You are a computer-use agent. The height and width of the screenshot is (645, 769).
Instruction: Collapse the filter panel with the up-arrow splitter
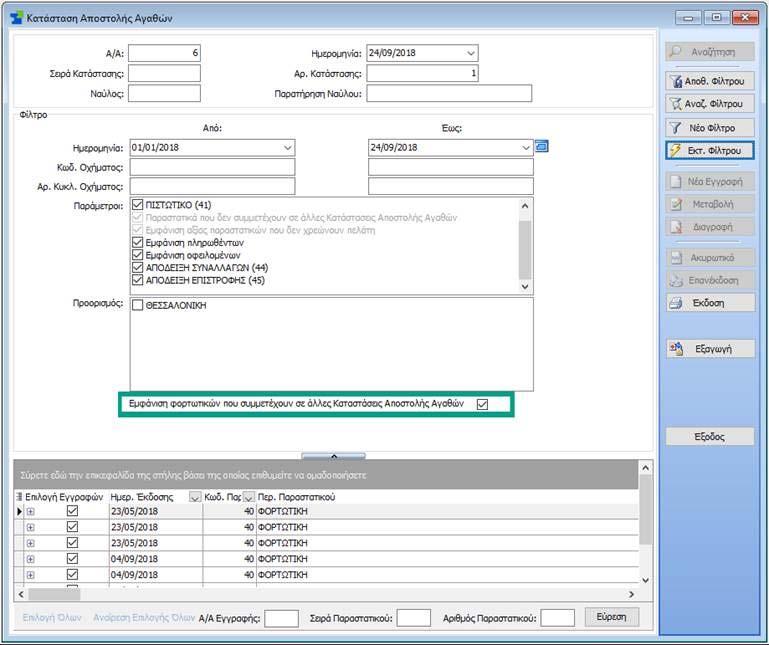(x=333, y=456)
